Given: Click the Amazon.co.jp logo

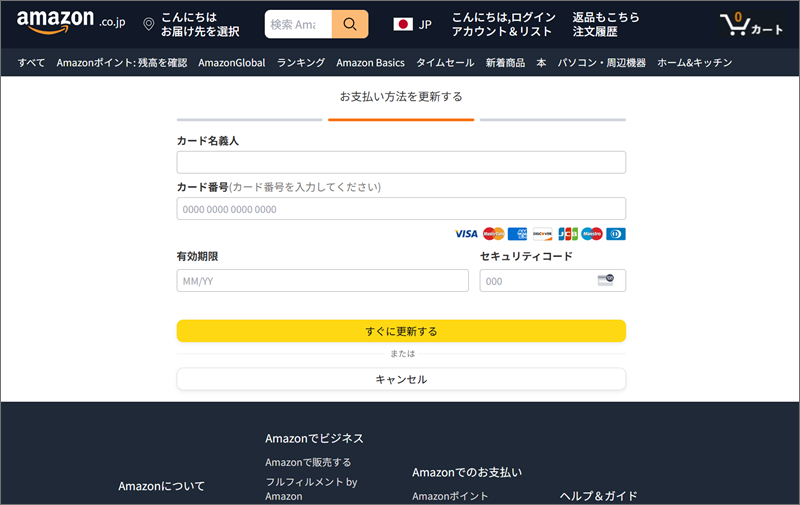Looking at the screenshot, I should click(71, 22).
